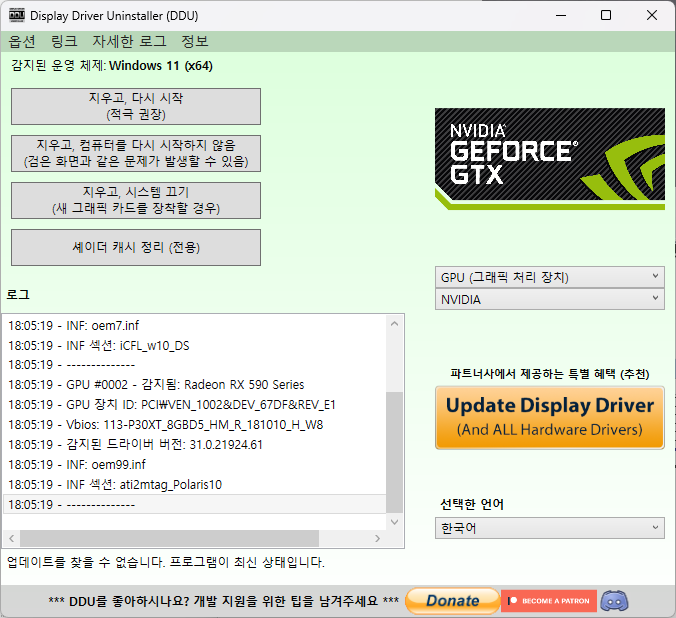Image resolution: width=676 pixels, height=618 pixels.
Task: Click Update Display Driver banner
Action: coord(550,417)
